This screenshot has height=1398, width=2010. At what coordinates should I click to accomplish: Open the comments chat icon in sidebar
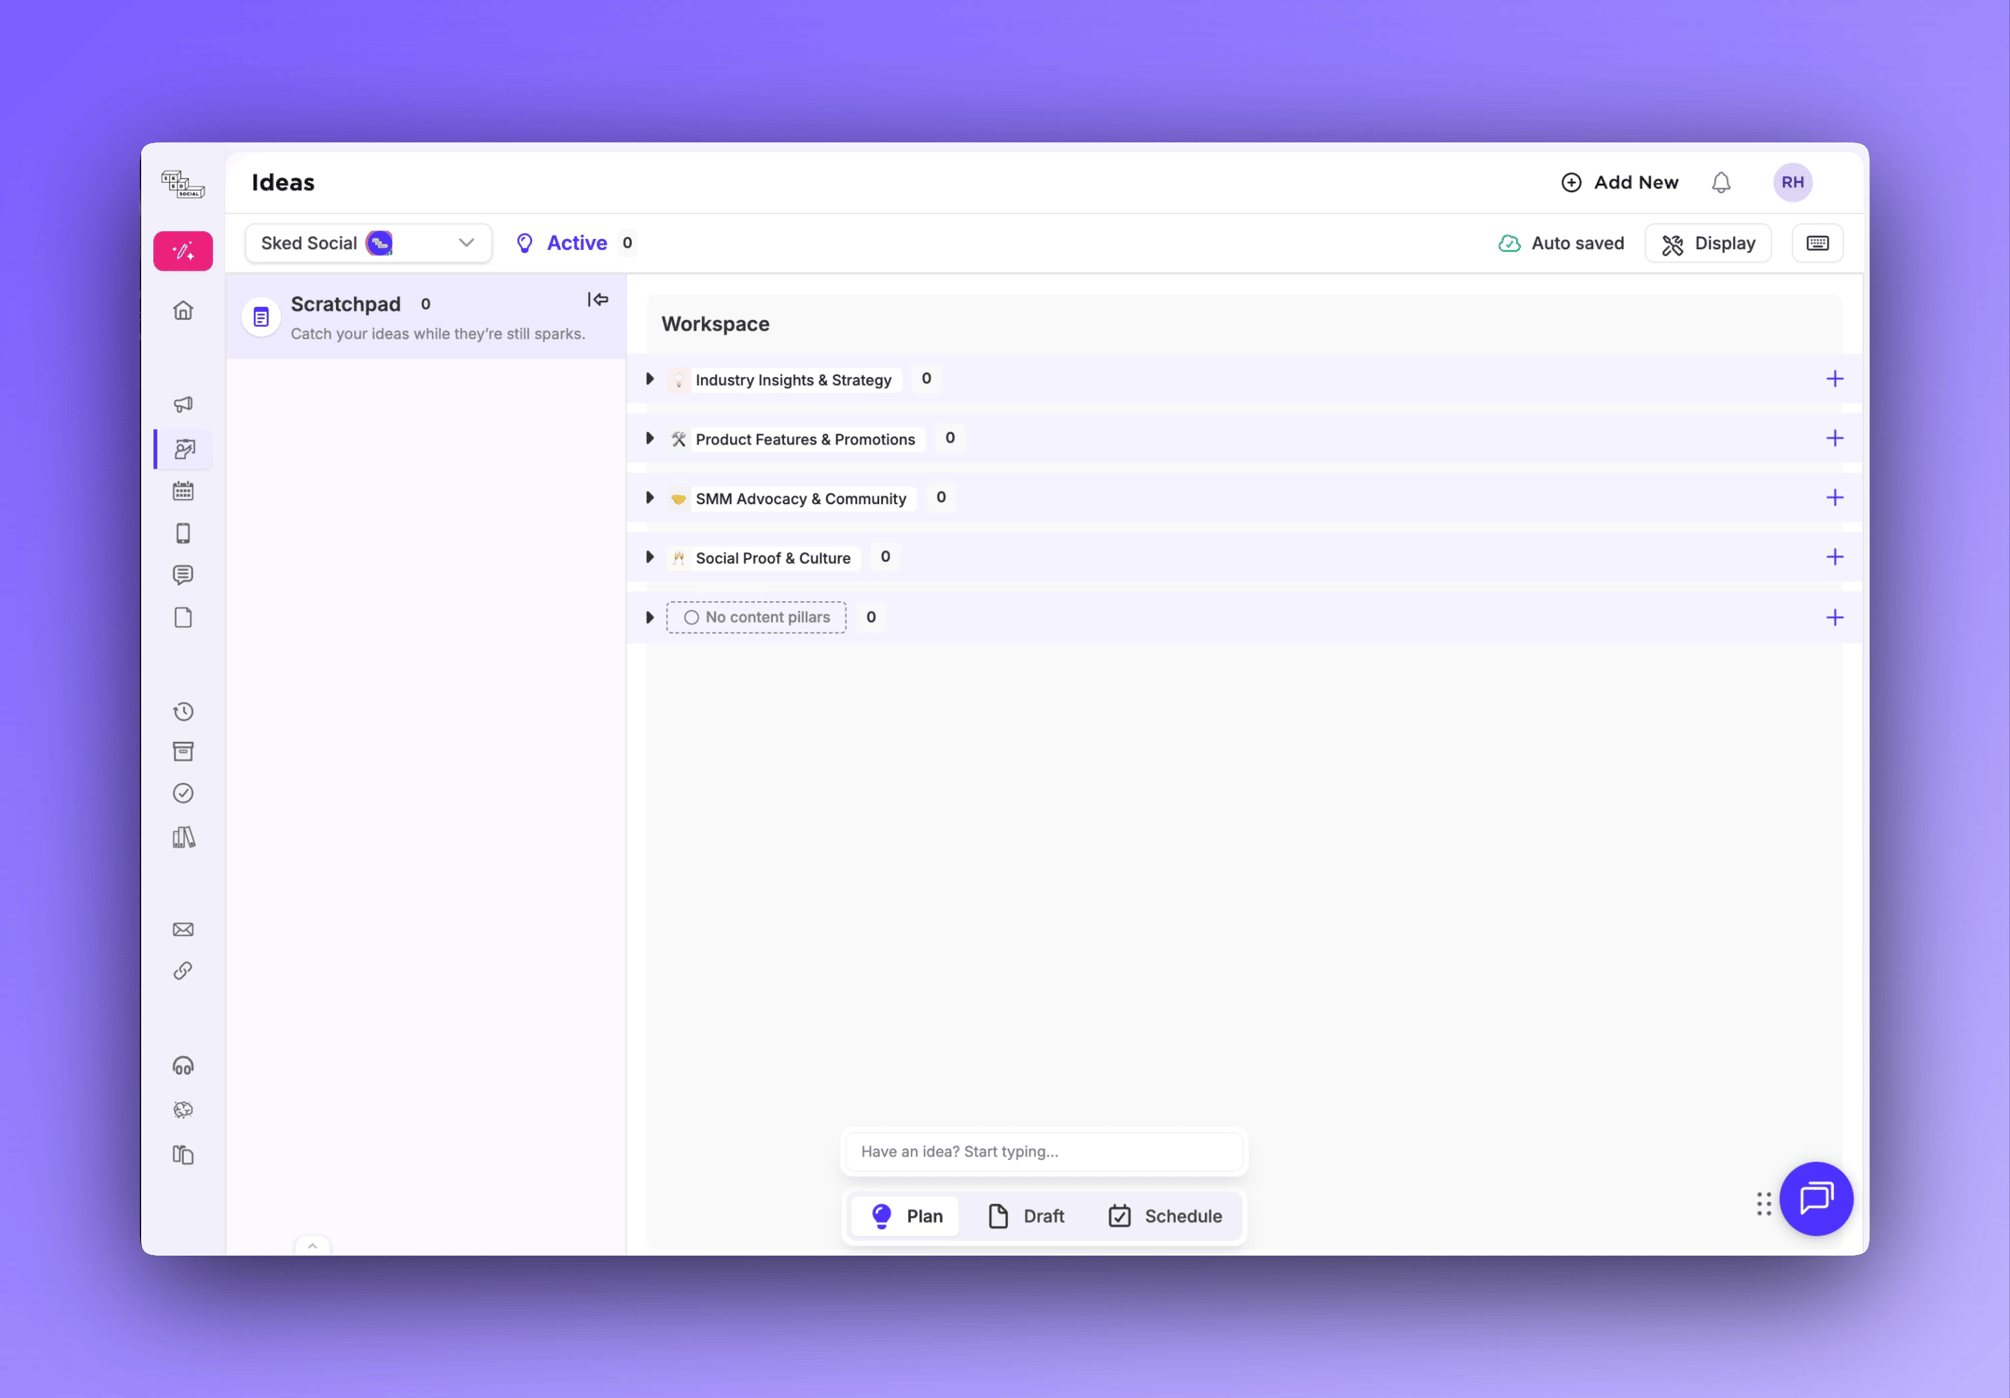tap(183, 575)
